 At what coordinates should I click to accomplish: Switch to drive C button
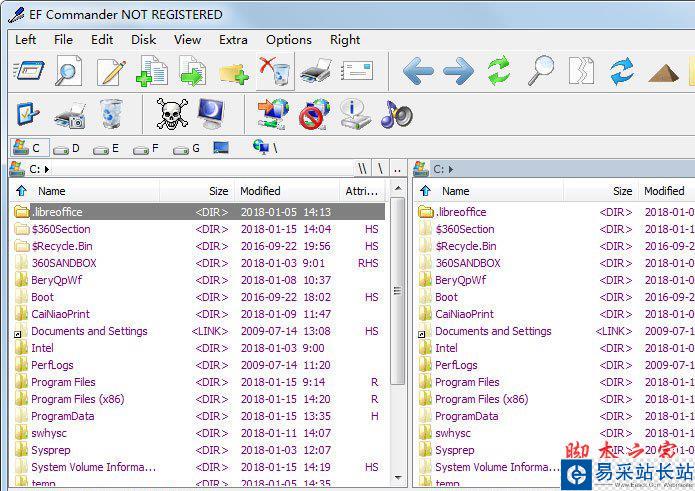30,148
